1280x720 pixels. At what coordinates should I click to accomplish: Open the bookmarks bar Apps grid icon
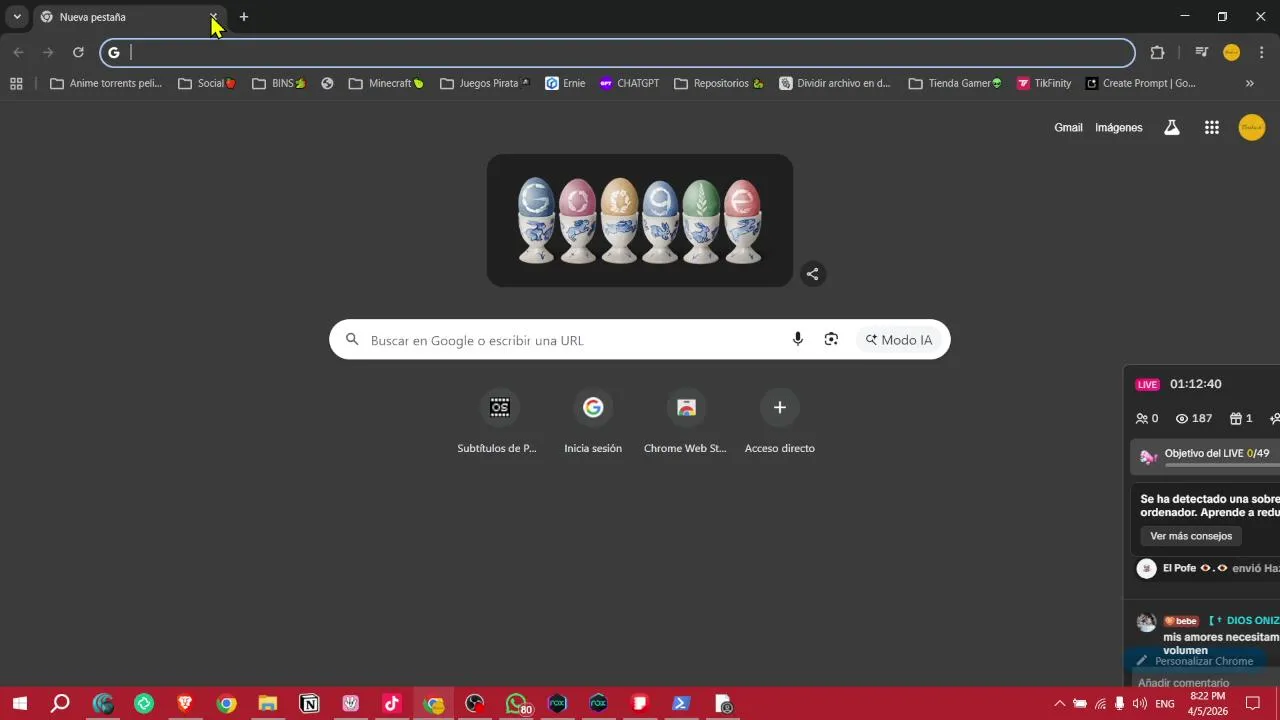(x=16, y=84)
